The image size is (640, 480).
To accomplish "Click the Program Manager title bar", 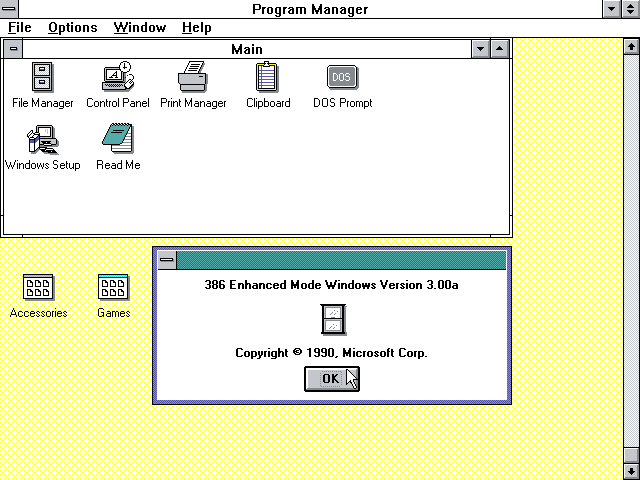I will click(x=310, y=9).
